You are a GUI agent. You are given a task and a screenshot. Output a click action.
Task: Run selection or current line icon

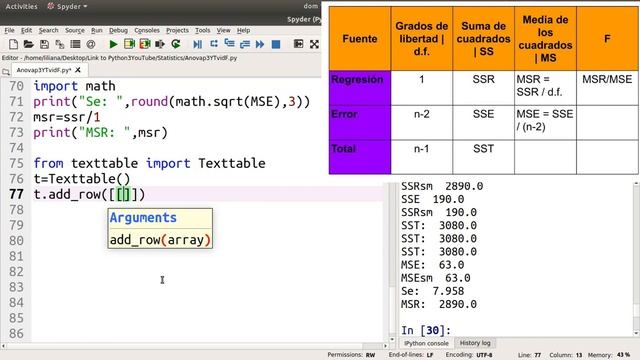(160, 44)
